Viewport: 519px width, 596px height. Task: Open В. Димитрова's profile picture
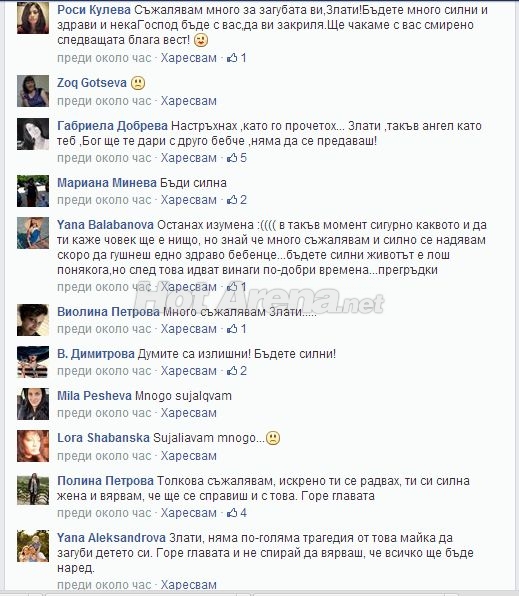coord(33,362)
